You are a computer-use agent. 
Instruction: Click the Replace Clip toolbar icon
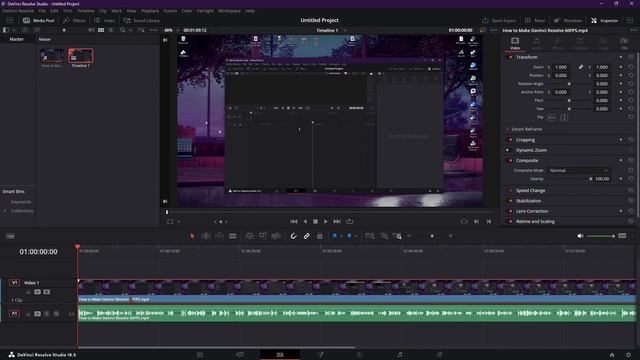click(276, 236)
